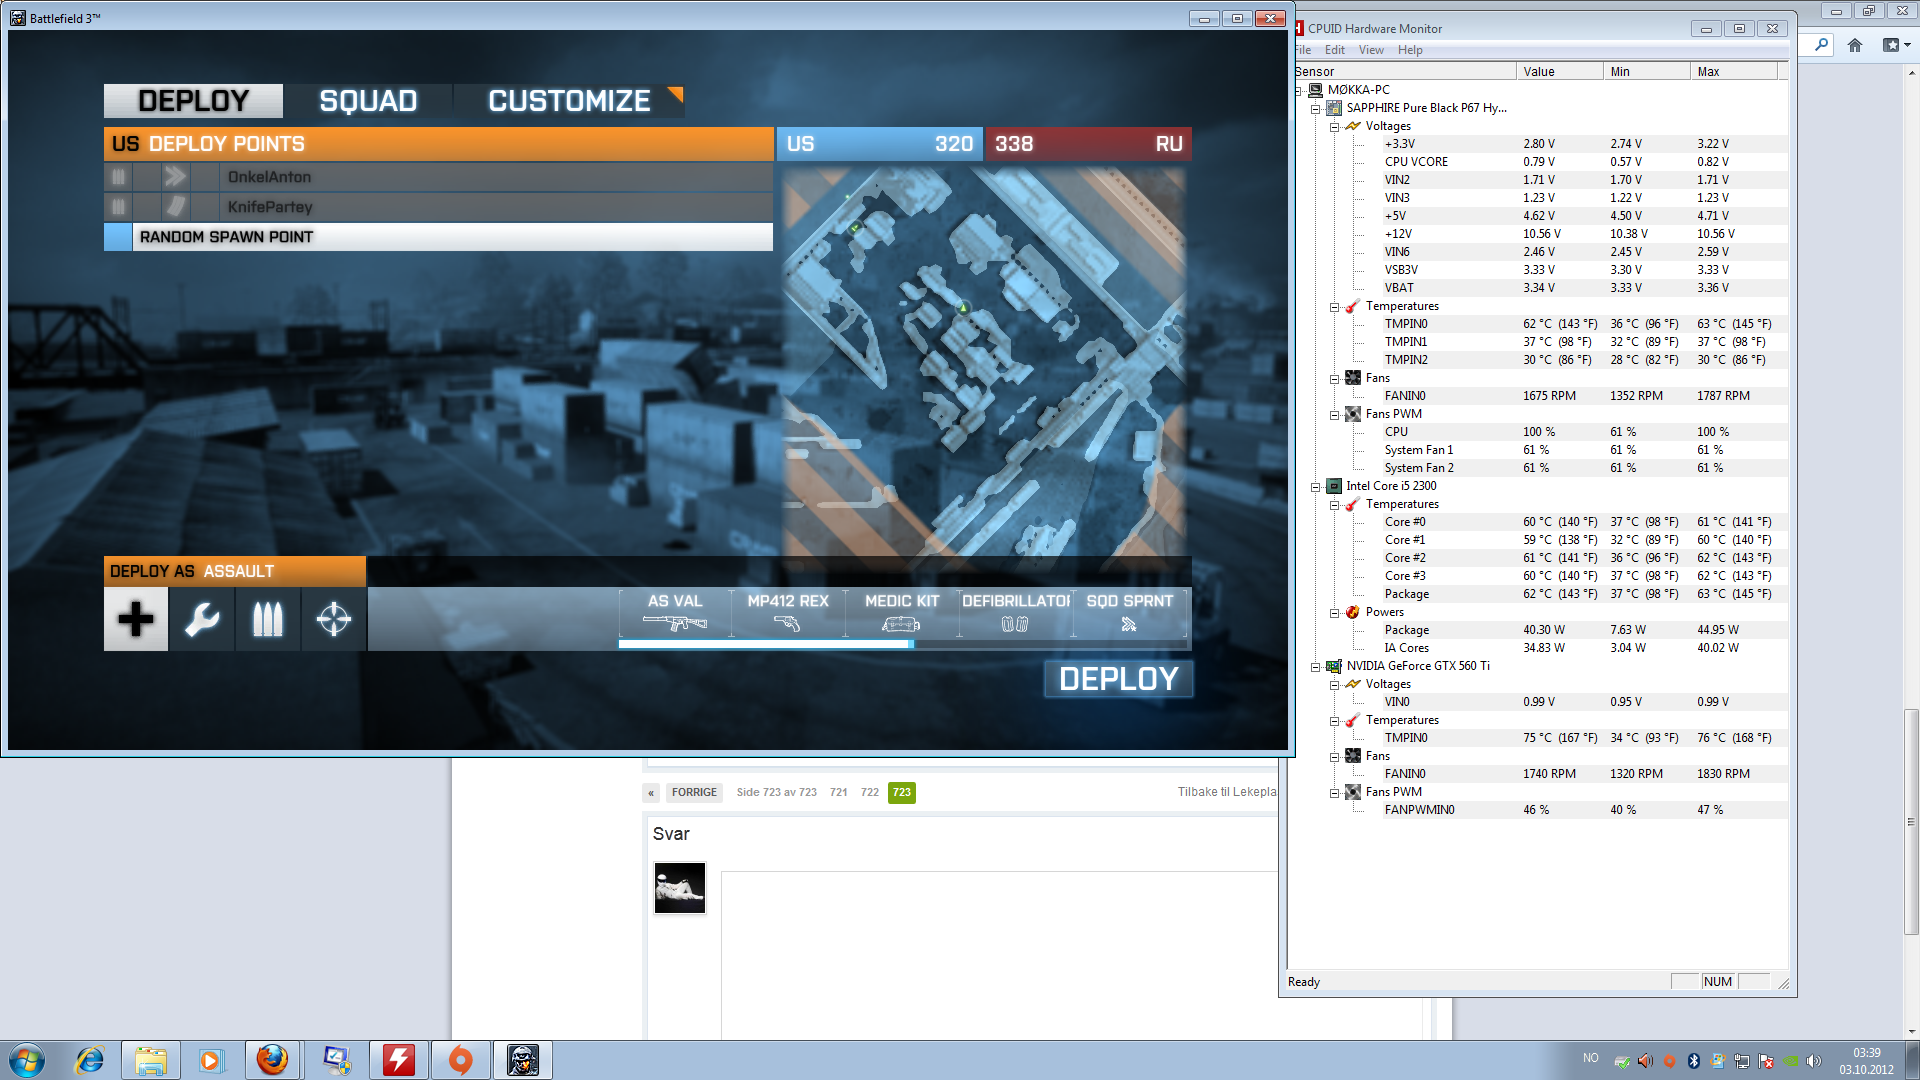Click the Max column header
Viewport: 1920px width, 1080px height.
pos(1734,71)
